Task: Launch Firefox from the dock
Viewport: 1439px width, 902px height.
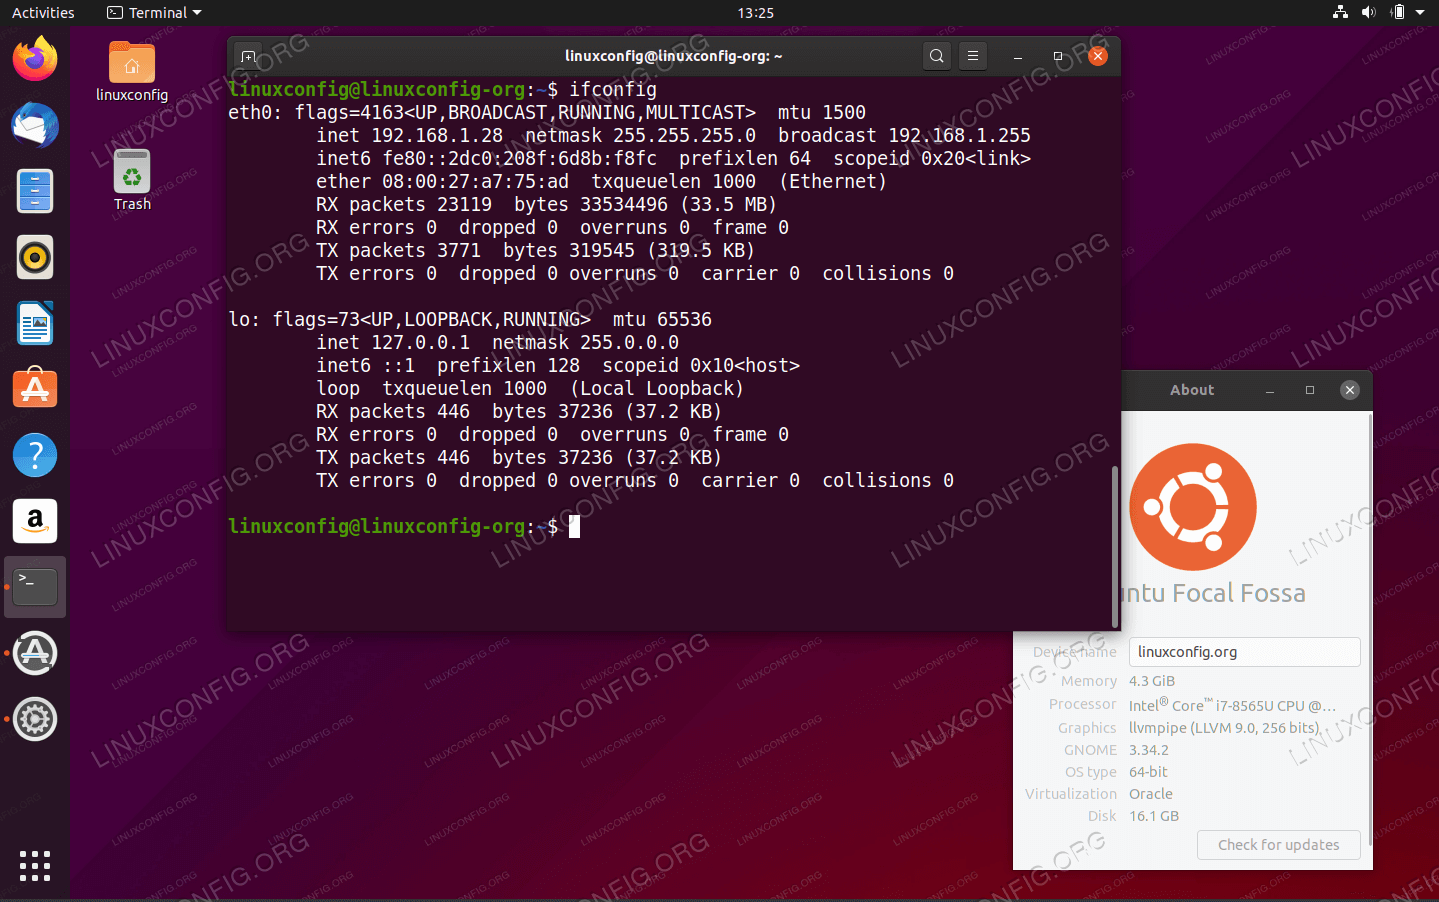Action: coord(34,60)
